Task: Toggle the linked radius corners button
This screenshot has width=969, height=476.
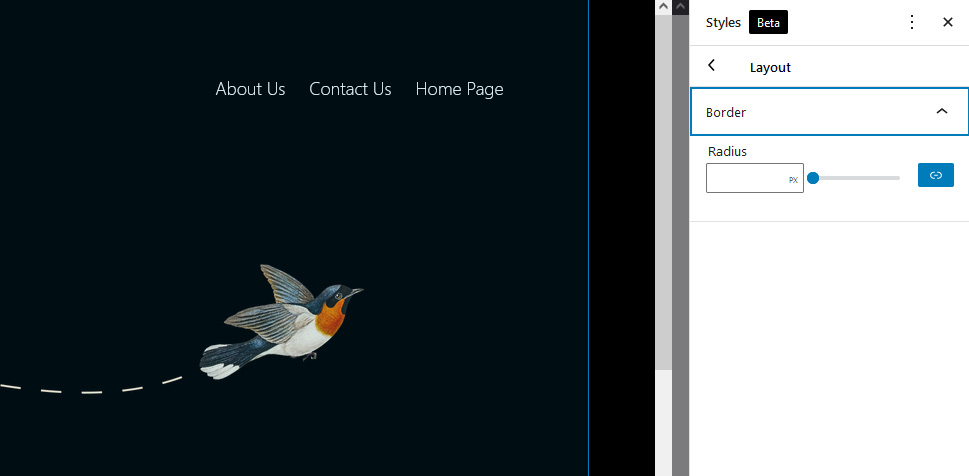Action: 936,175
